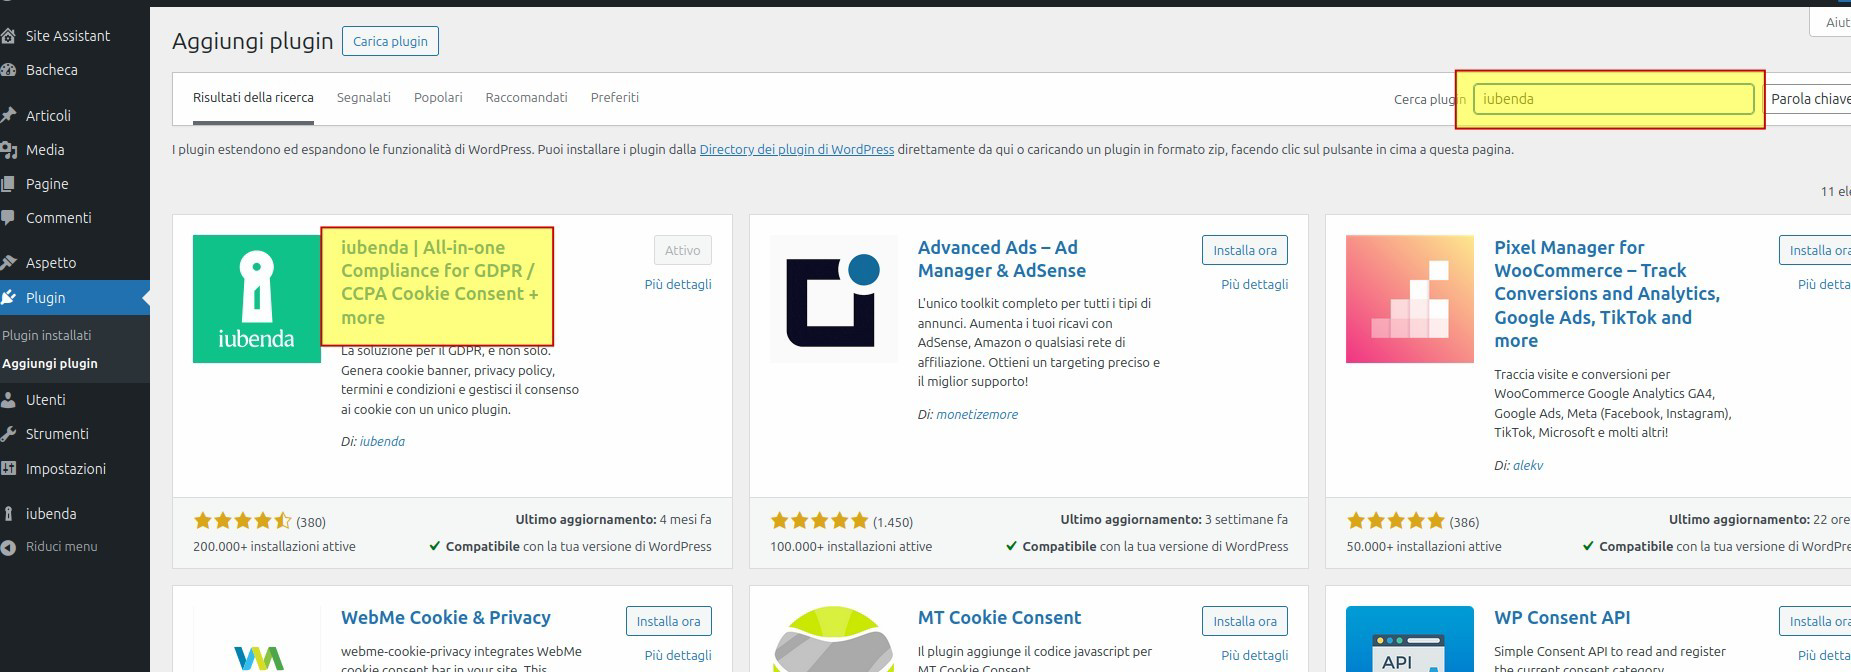Expand the Aiuto help tab
Screen dimensions: 1851x672
point(1835,22)
